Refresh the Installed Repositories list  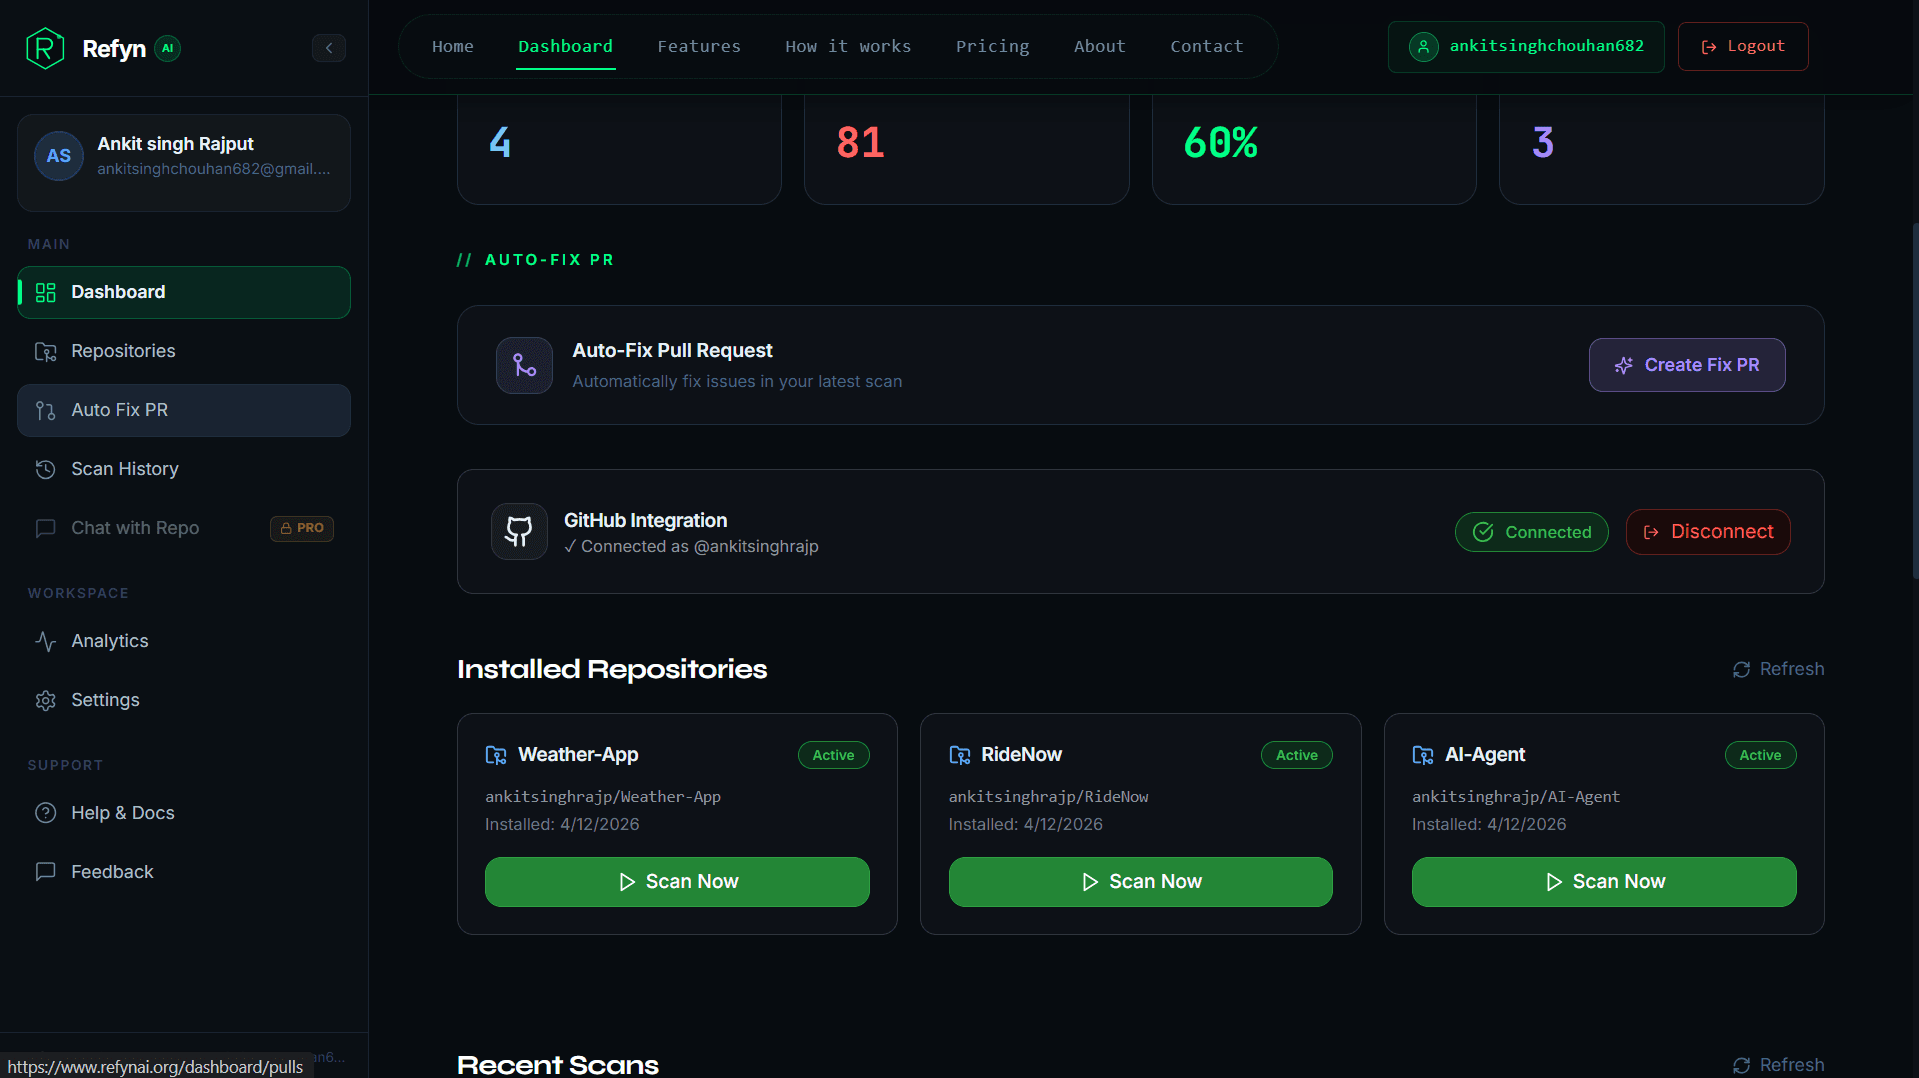[1778, 669]
